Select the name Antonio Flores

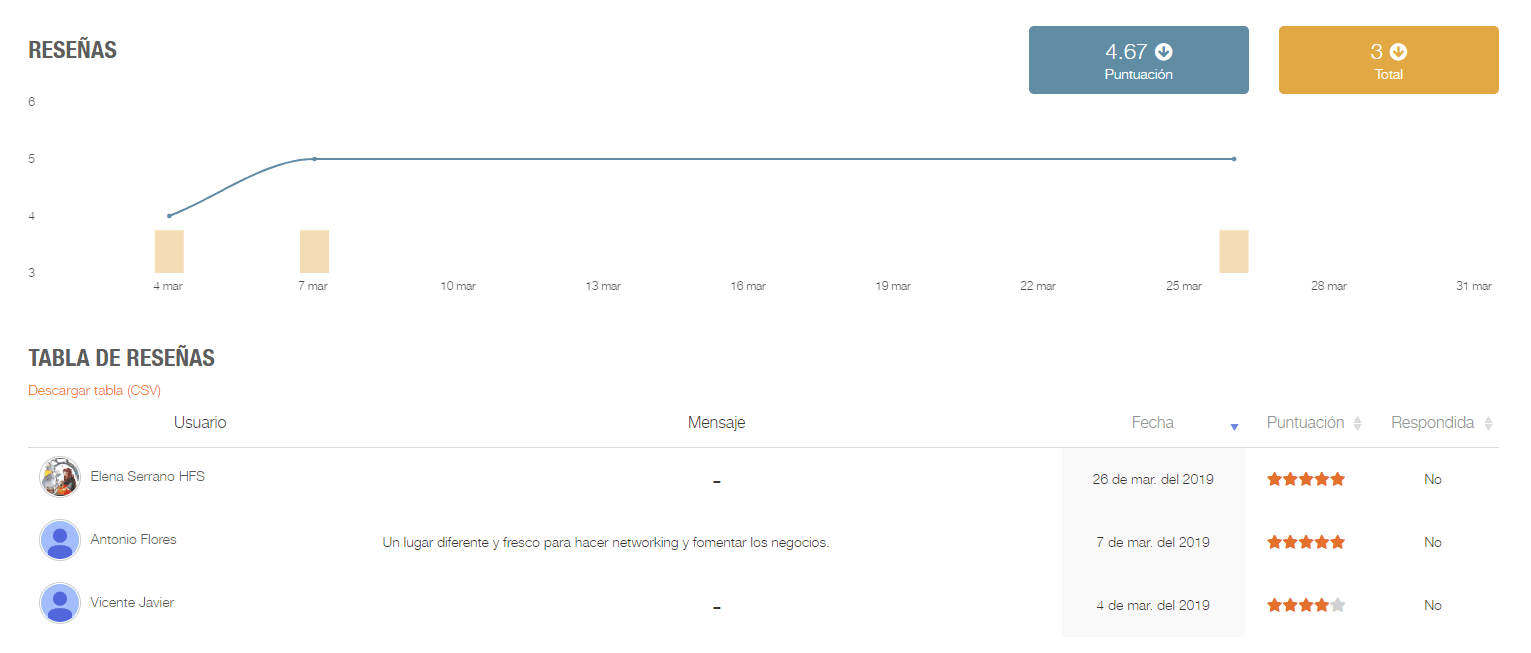pyautogui.click(x=133, y=539)
